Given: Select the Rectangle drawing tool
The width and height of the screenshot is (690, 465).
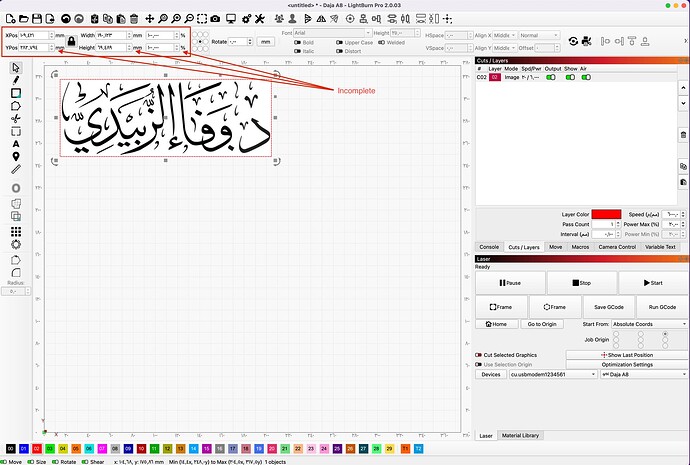Looking at the screenshot, I should [x=16, y=93].
